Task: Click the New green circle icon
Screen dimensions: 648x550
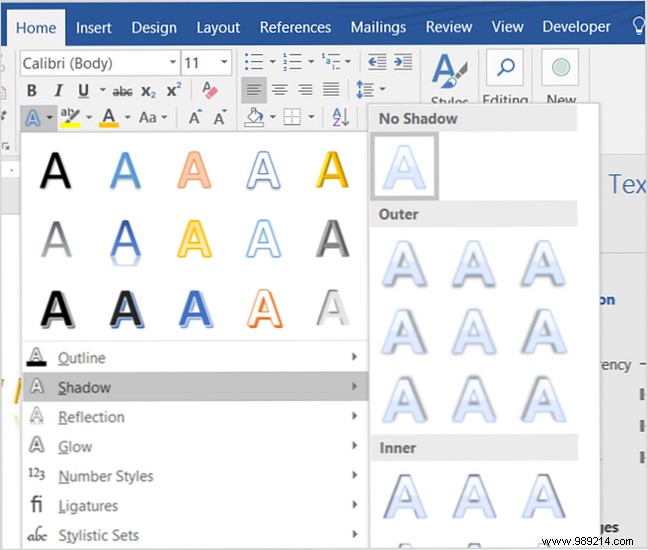Action: point(560,67)
